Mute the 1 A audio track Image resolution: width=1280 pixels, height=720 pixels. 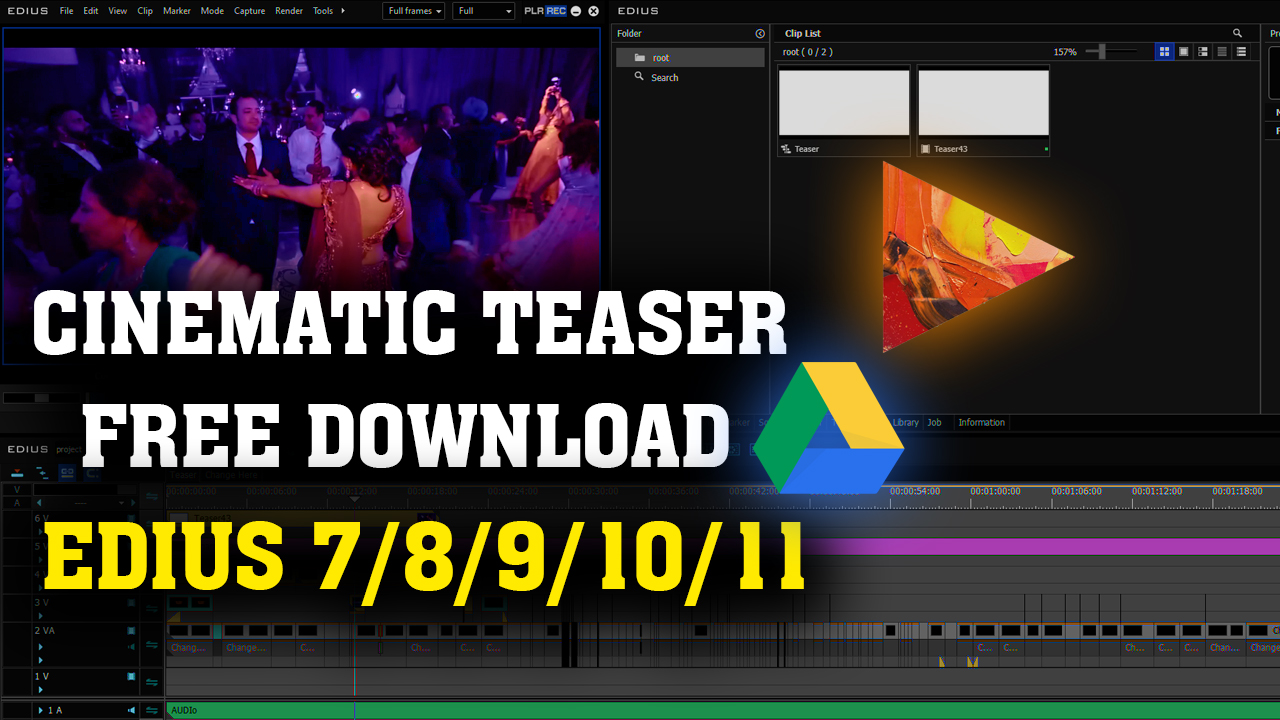(x=131, y=710)
